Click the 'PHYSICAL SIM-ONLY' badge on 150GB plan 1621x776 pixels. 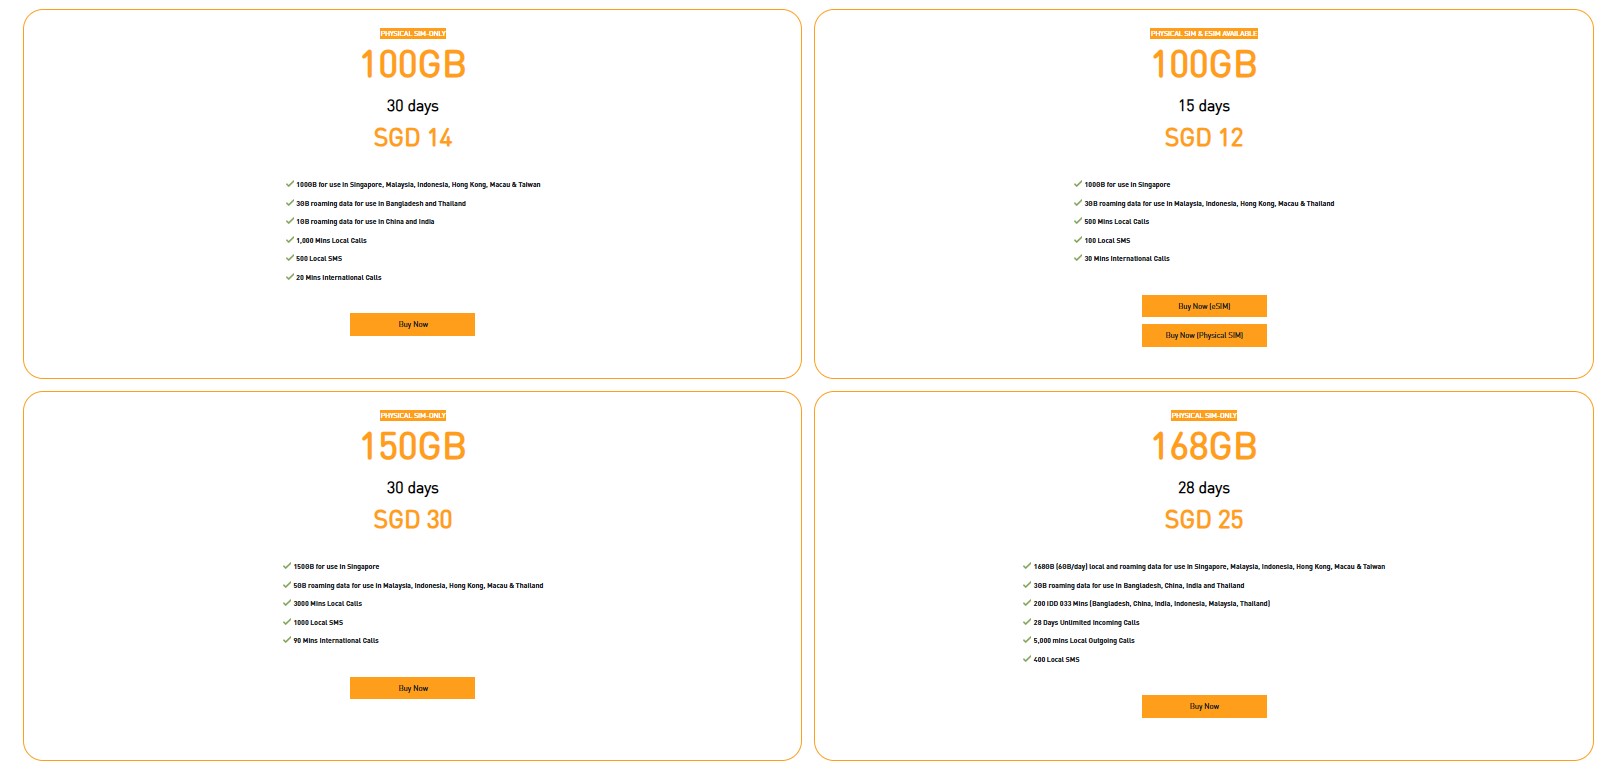coord(412,415)
